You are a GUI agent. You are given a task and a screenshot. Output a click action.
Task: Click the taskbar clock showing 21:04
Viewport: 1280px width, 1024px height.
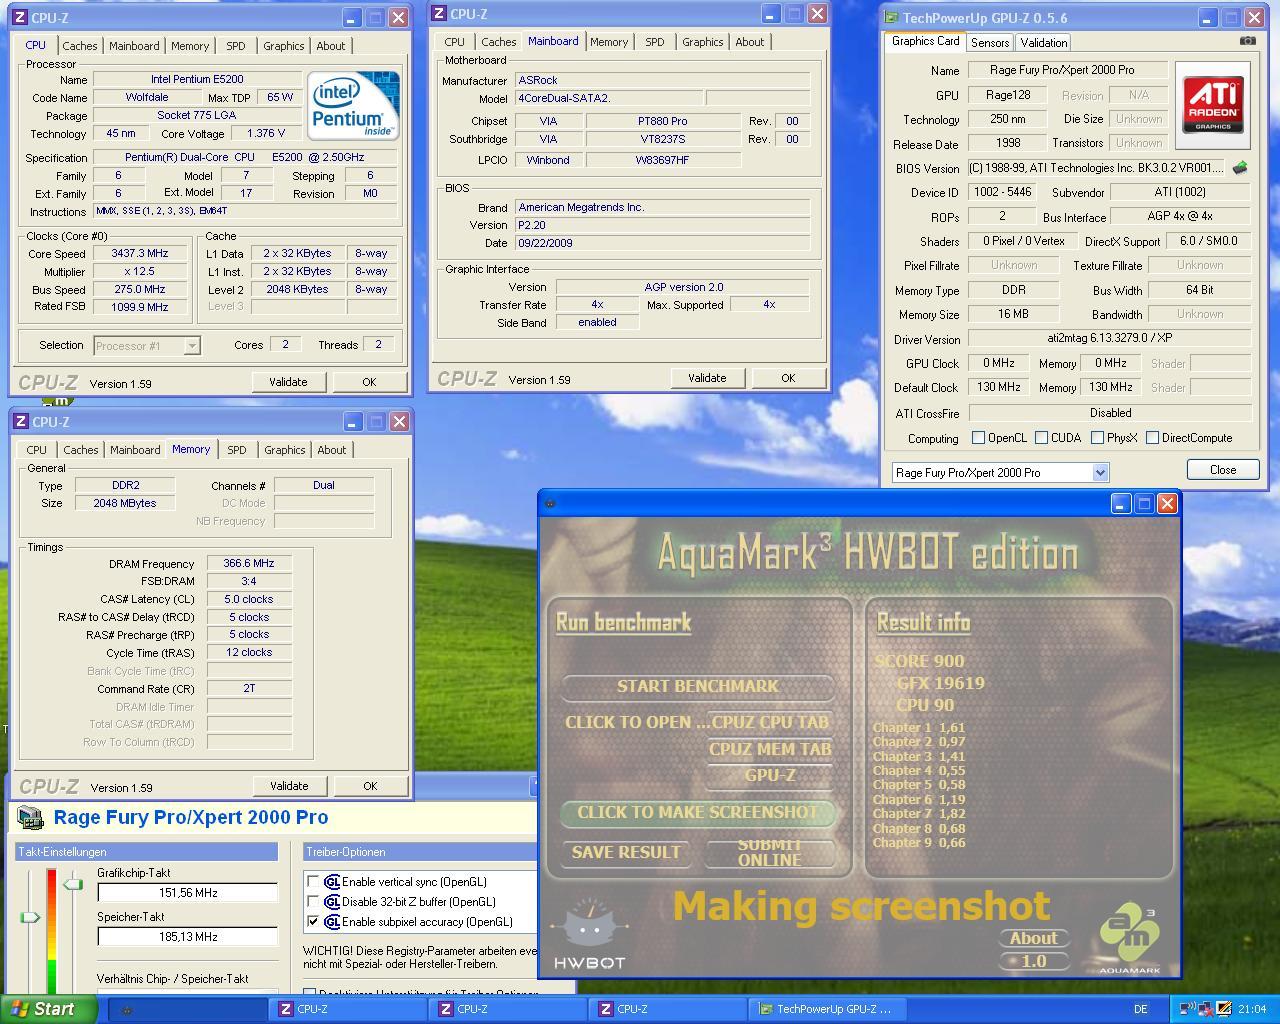click(1252, 1009)
